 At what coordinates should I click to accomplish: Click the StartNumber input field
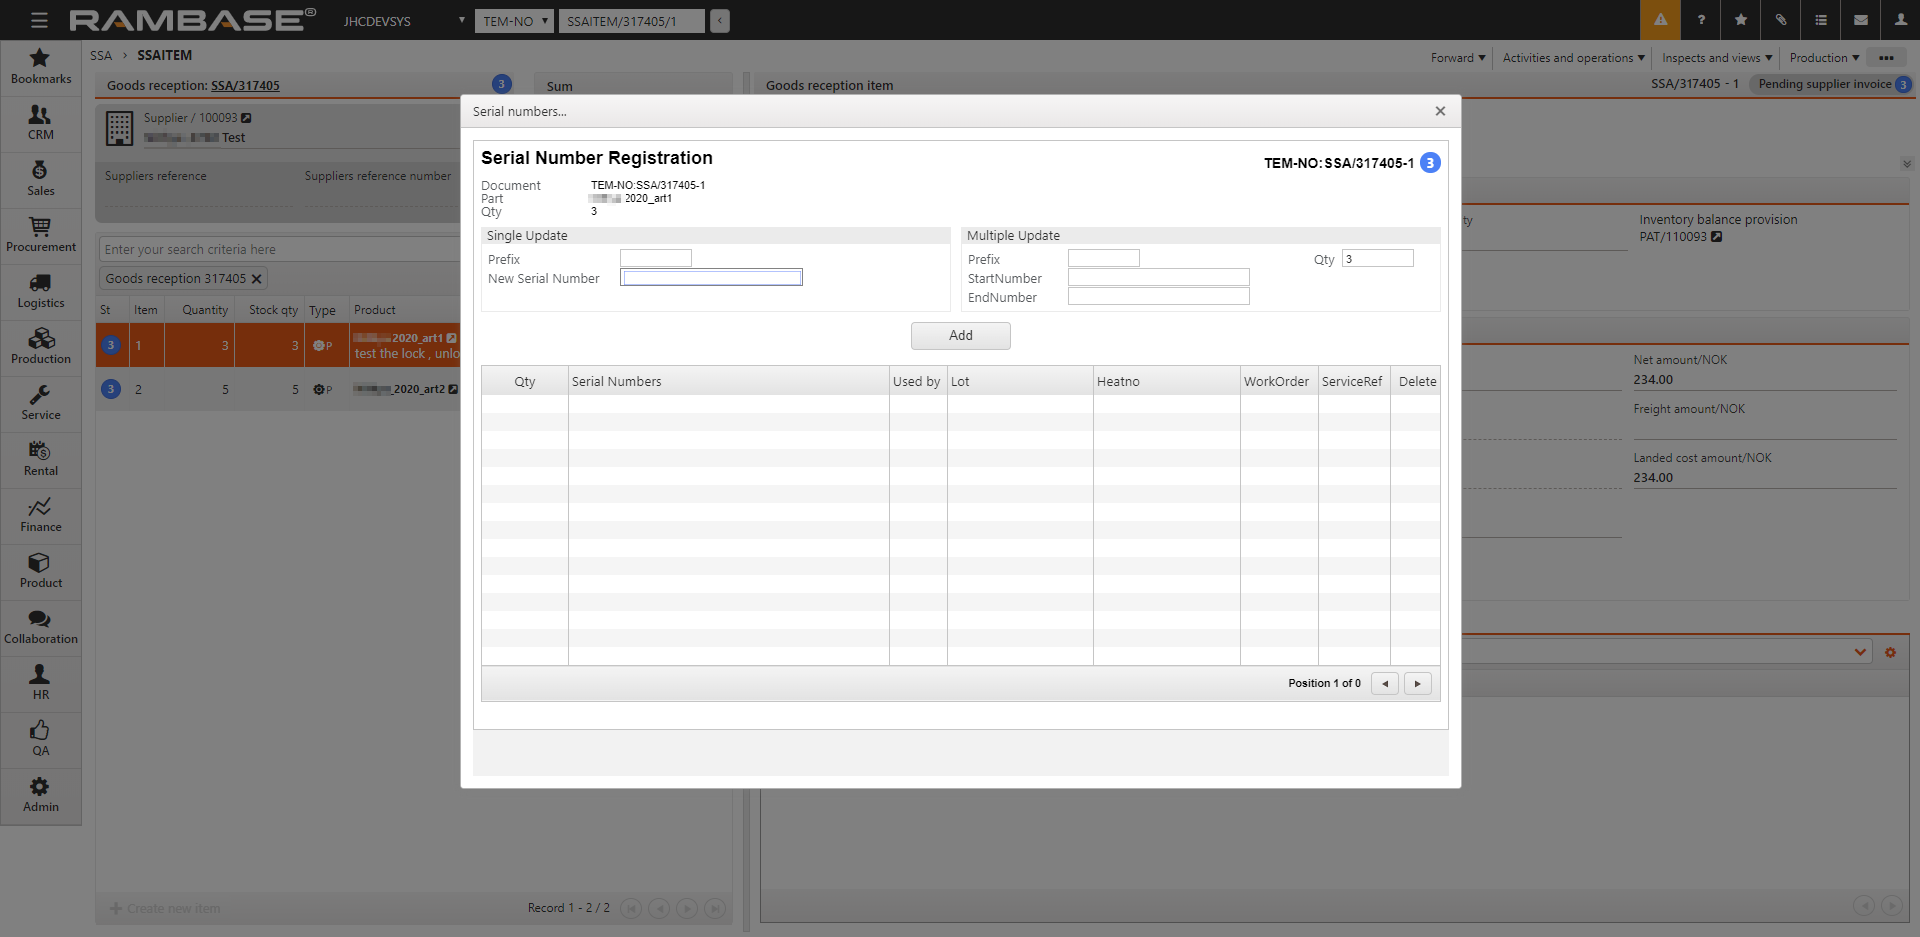[1158, 278]
